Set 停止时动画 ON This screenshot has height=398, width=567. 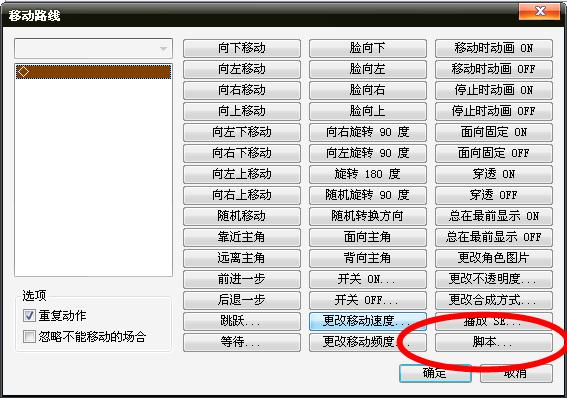click(494, 90)
